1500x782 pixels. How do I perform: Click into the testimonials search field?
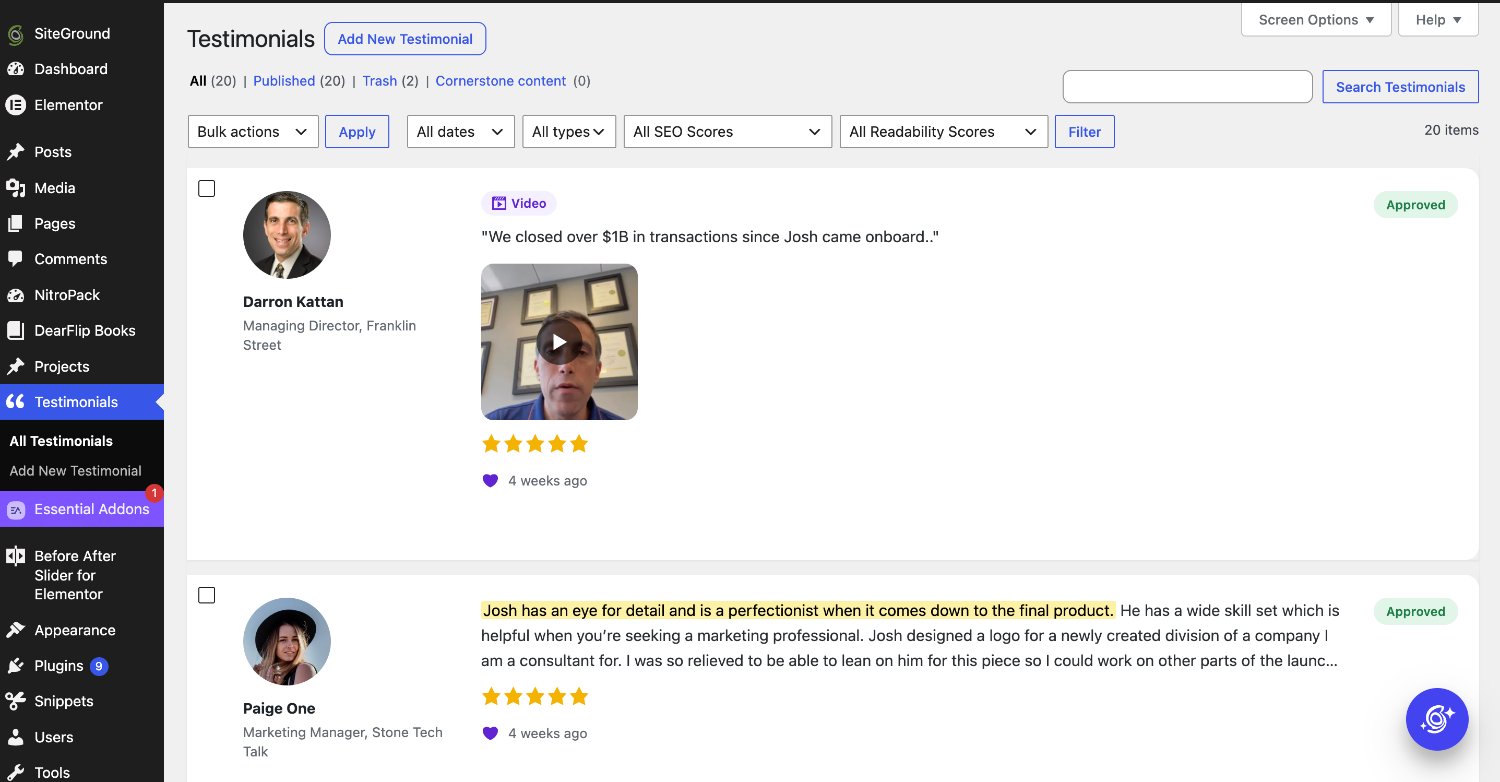pos(1187,87)
